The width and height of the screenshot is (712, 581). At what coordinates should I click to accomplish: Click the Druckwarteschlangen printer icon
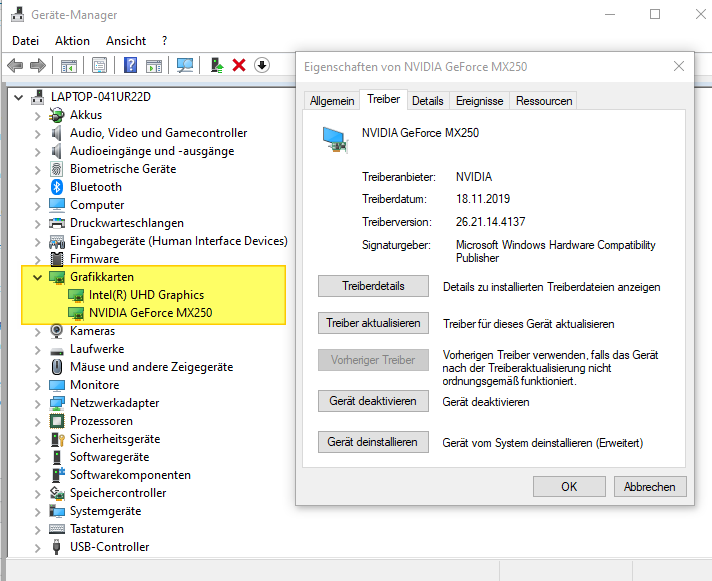[57, 223]
